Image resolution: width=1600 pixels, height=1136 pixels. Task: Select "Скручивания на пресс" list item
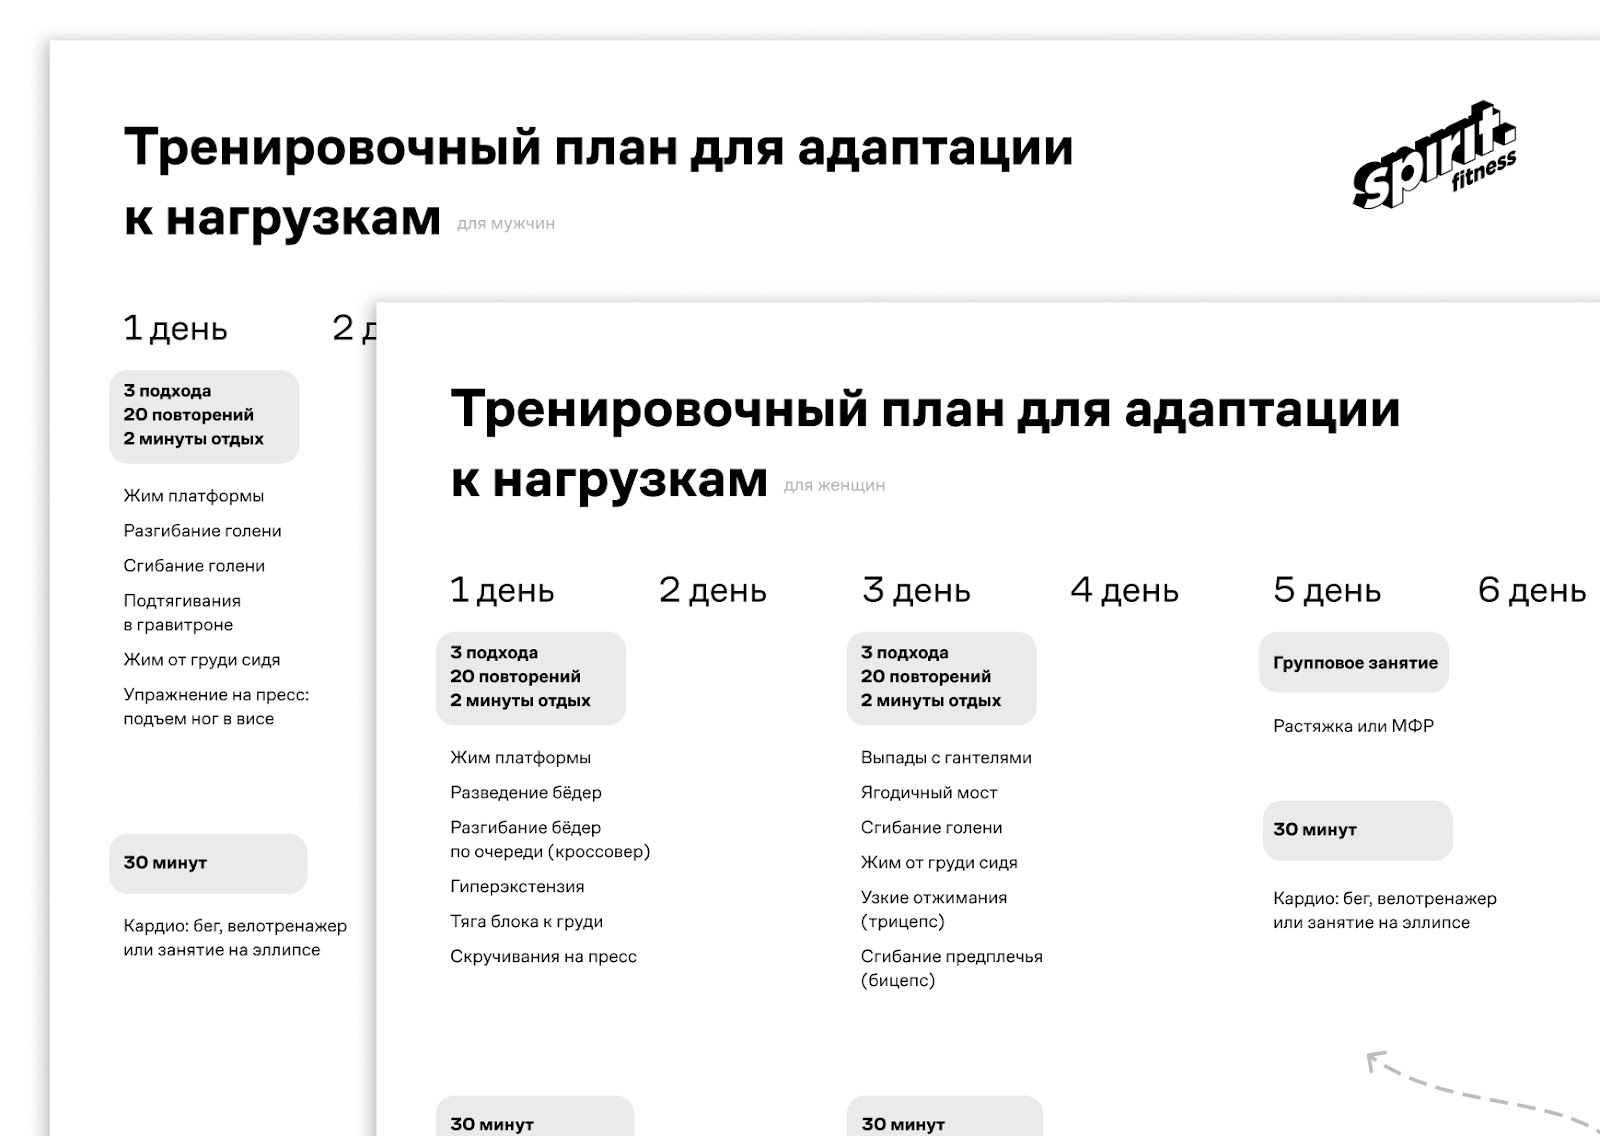tap(543, 956)
